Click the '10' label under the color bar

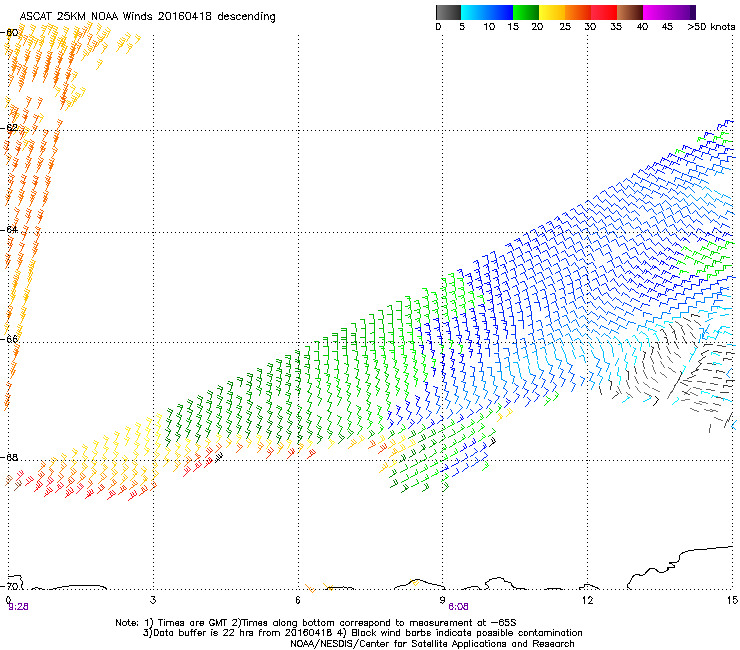click(x=489, y=27)
